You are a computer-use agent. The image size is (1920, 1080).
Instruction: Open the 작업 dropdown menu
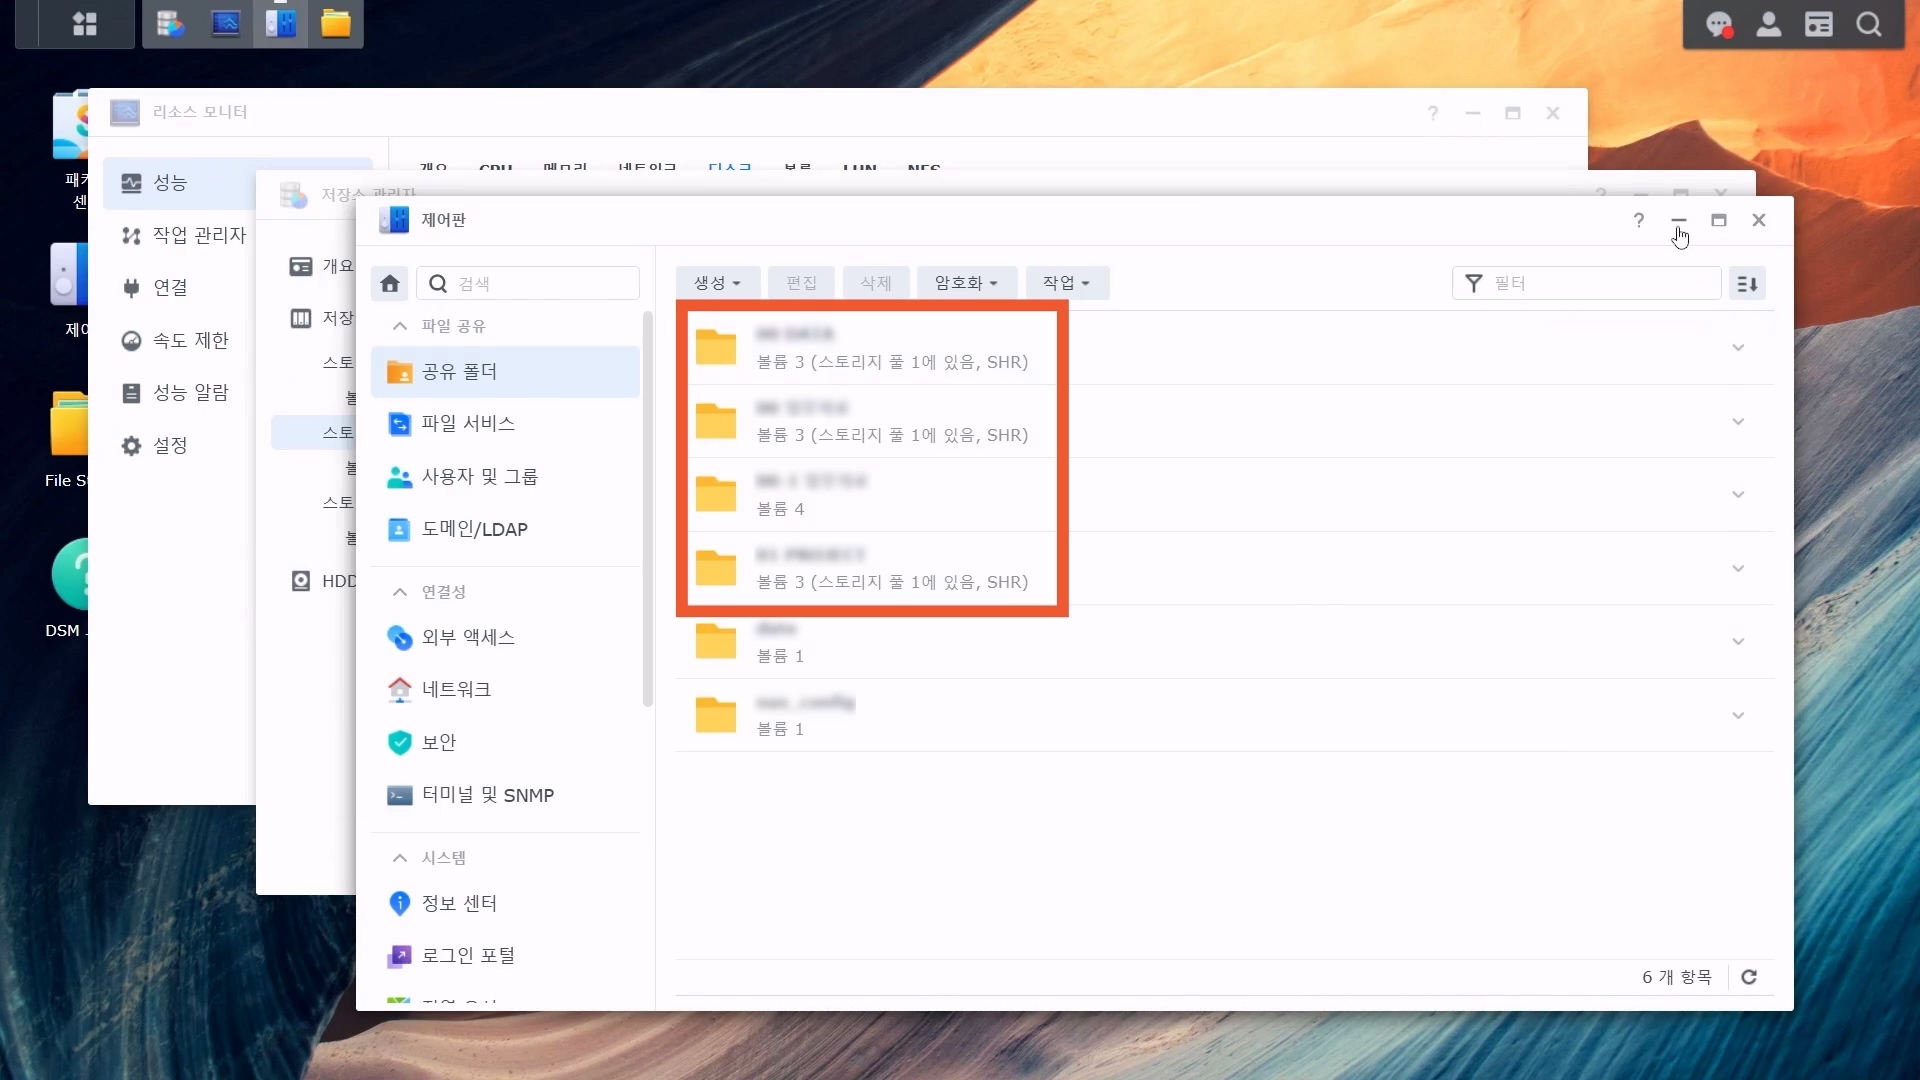[1066, 283]
